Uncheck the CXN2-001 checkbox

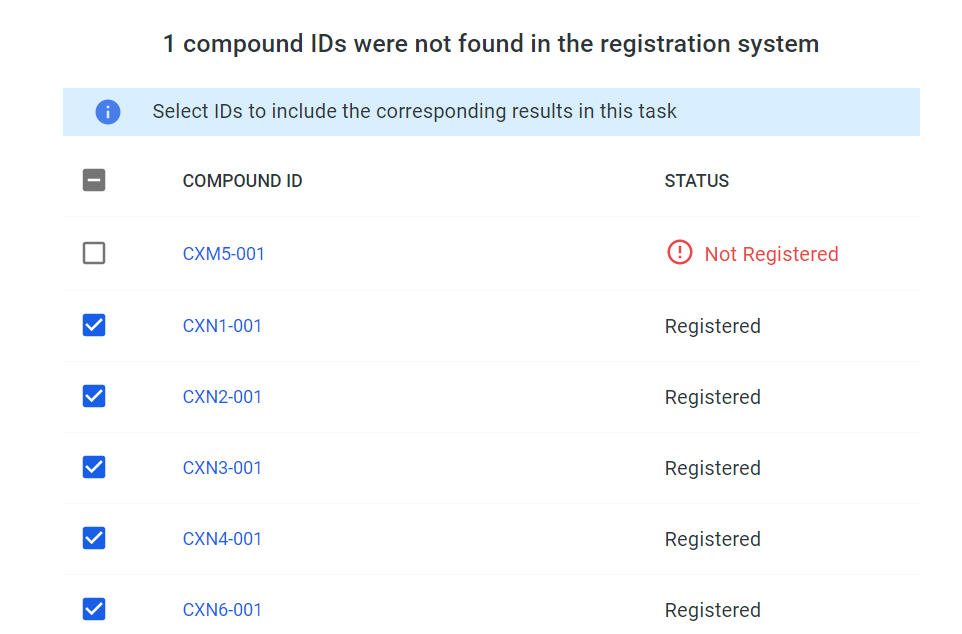click(x=94, y=396)
